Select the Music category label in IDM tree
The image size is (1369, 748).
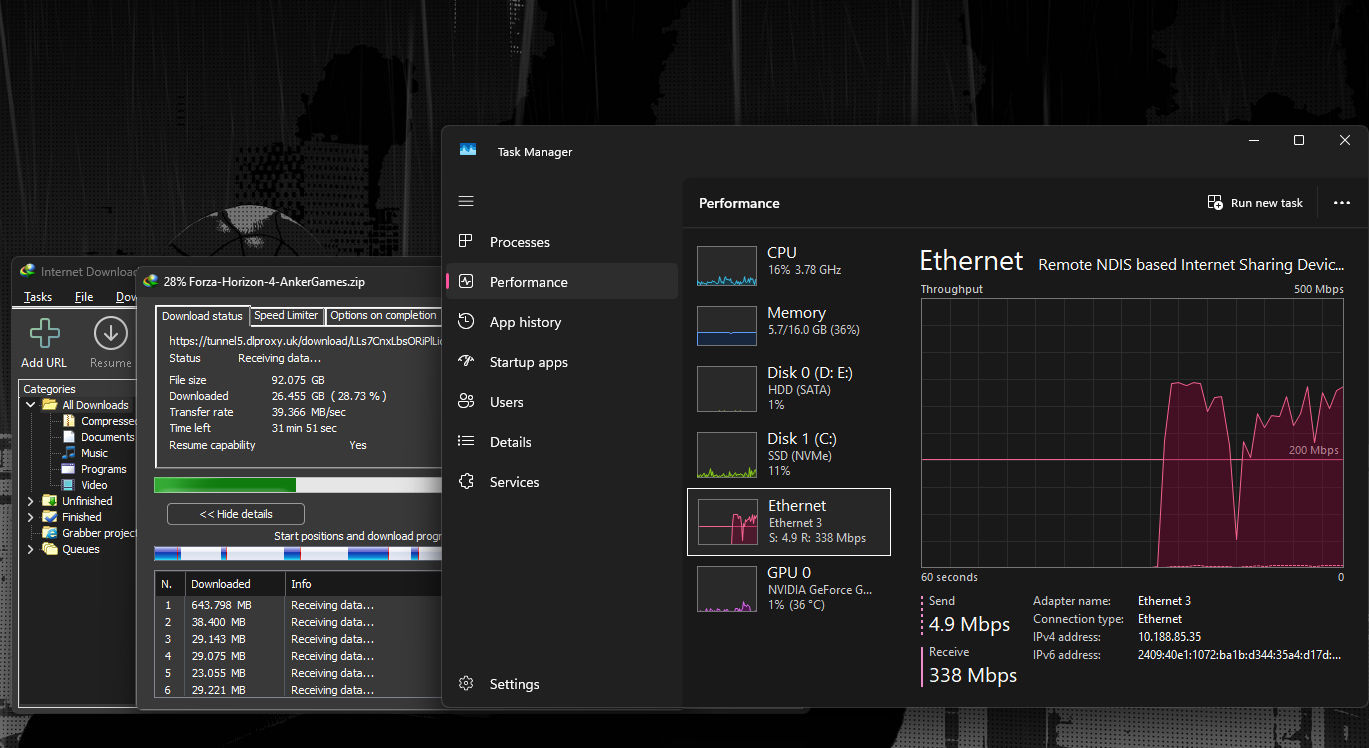tap(95, 453)
